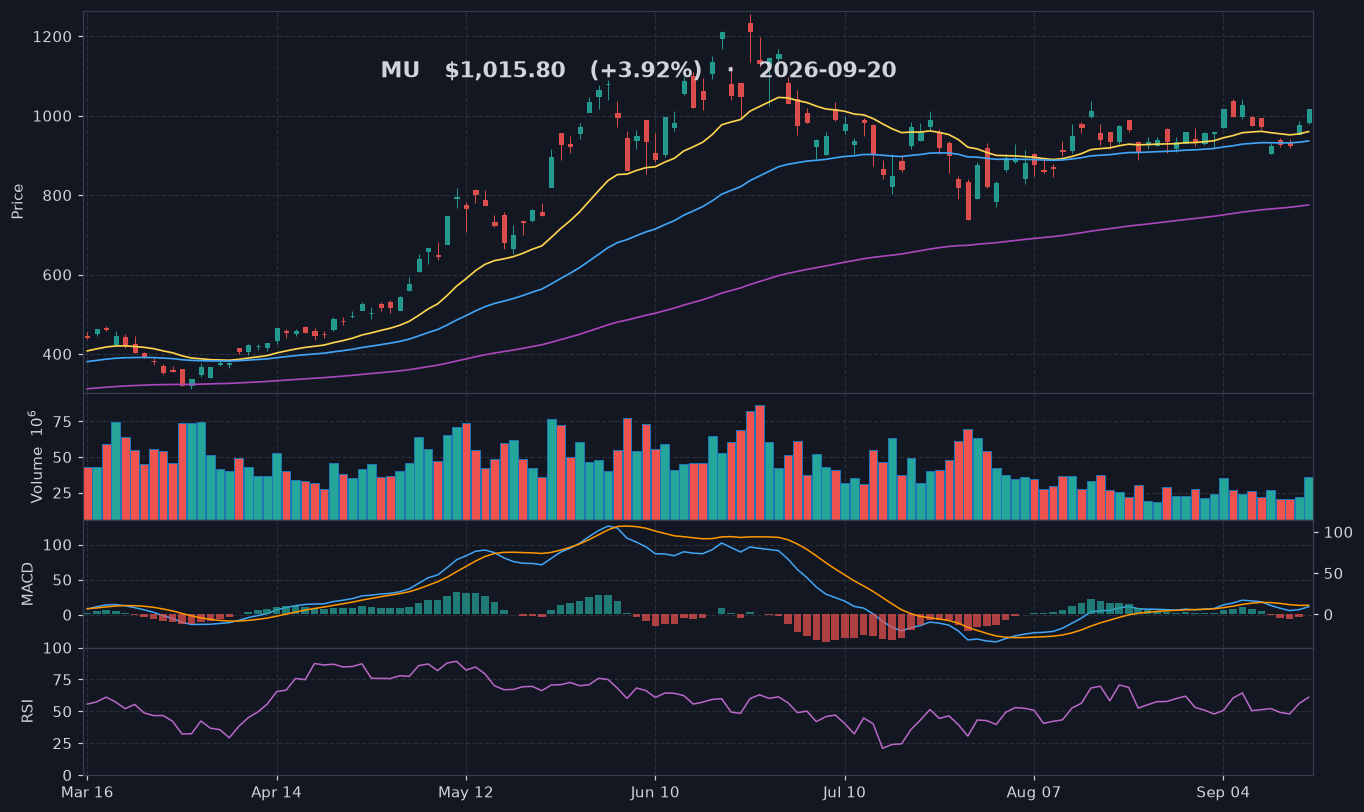Image resolution: width=1364 pixels, height=812 pixels.
Task: Click the "May 12" date label
Action: pyautogui.click(x=466, y=793)
